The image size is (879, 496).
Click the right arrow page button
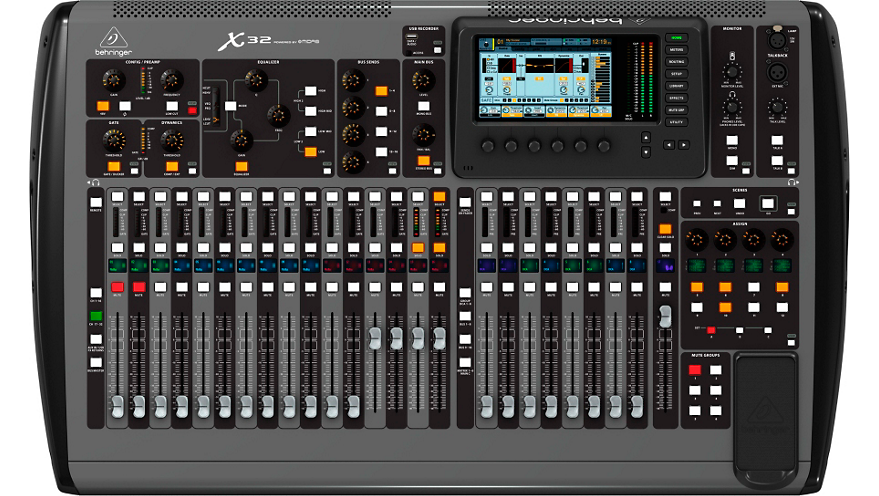click(x=684, y=145)
